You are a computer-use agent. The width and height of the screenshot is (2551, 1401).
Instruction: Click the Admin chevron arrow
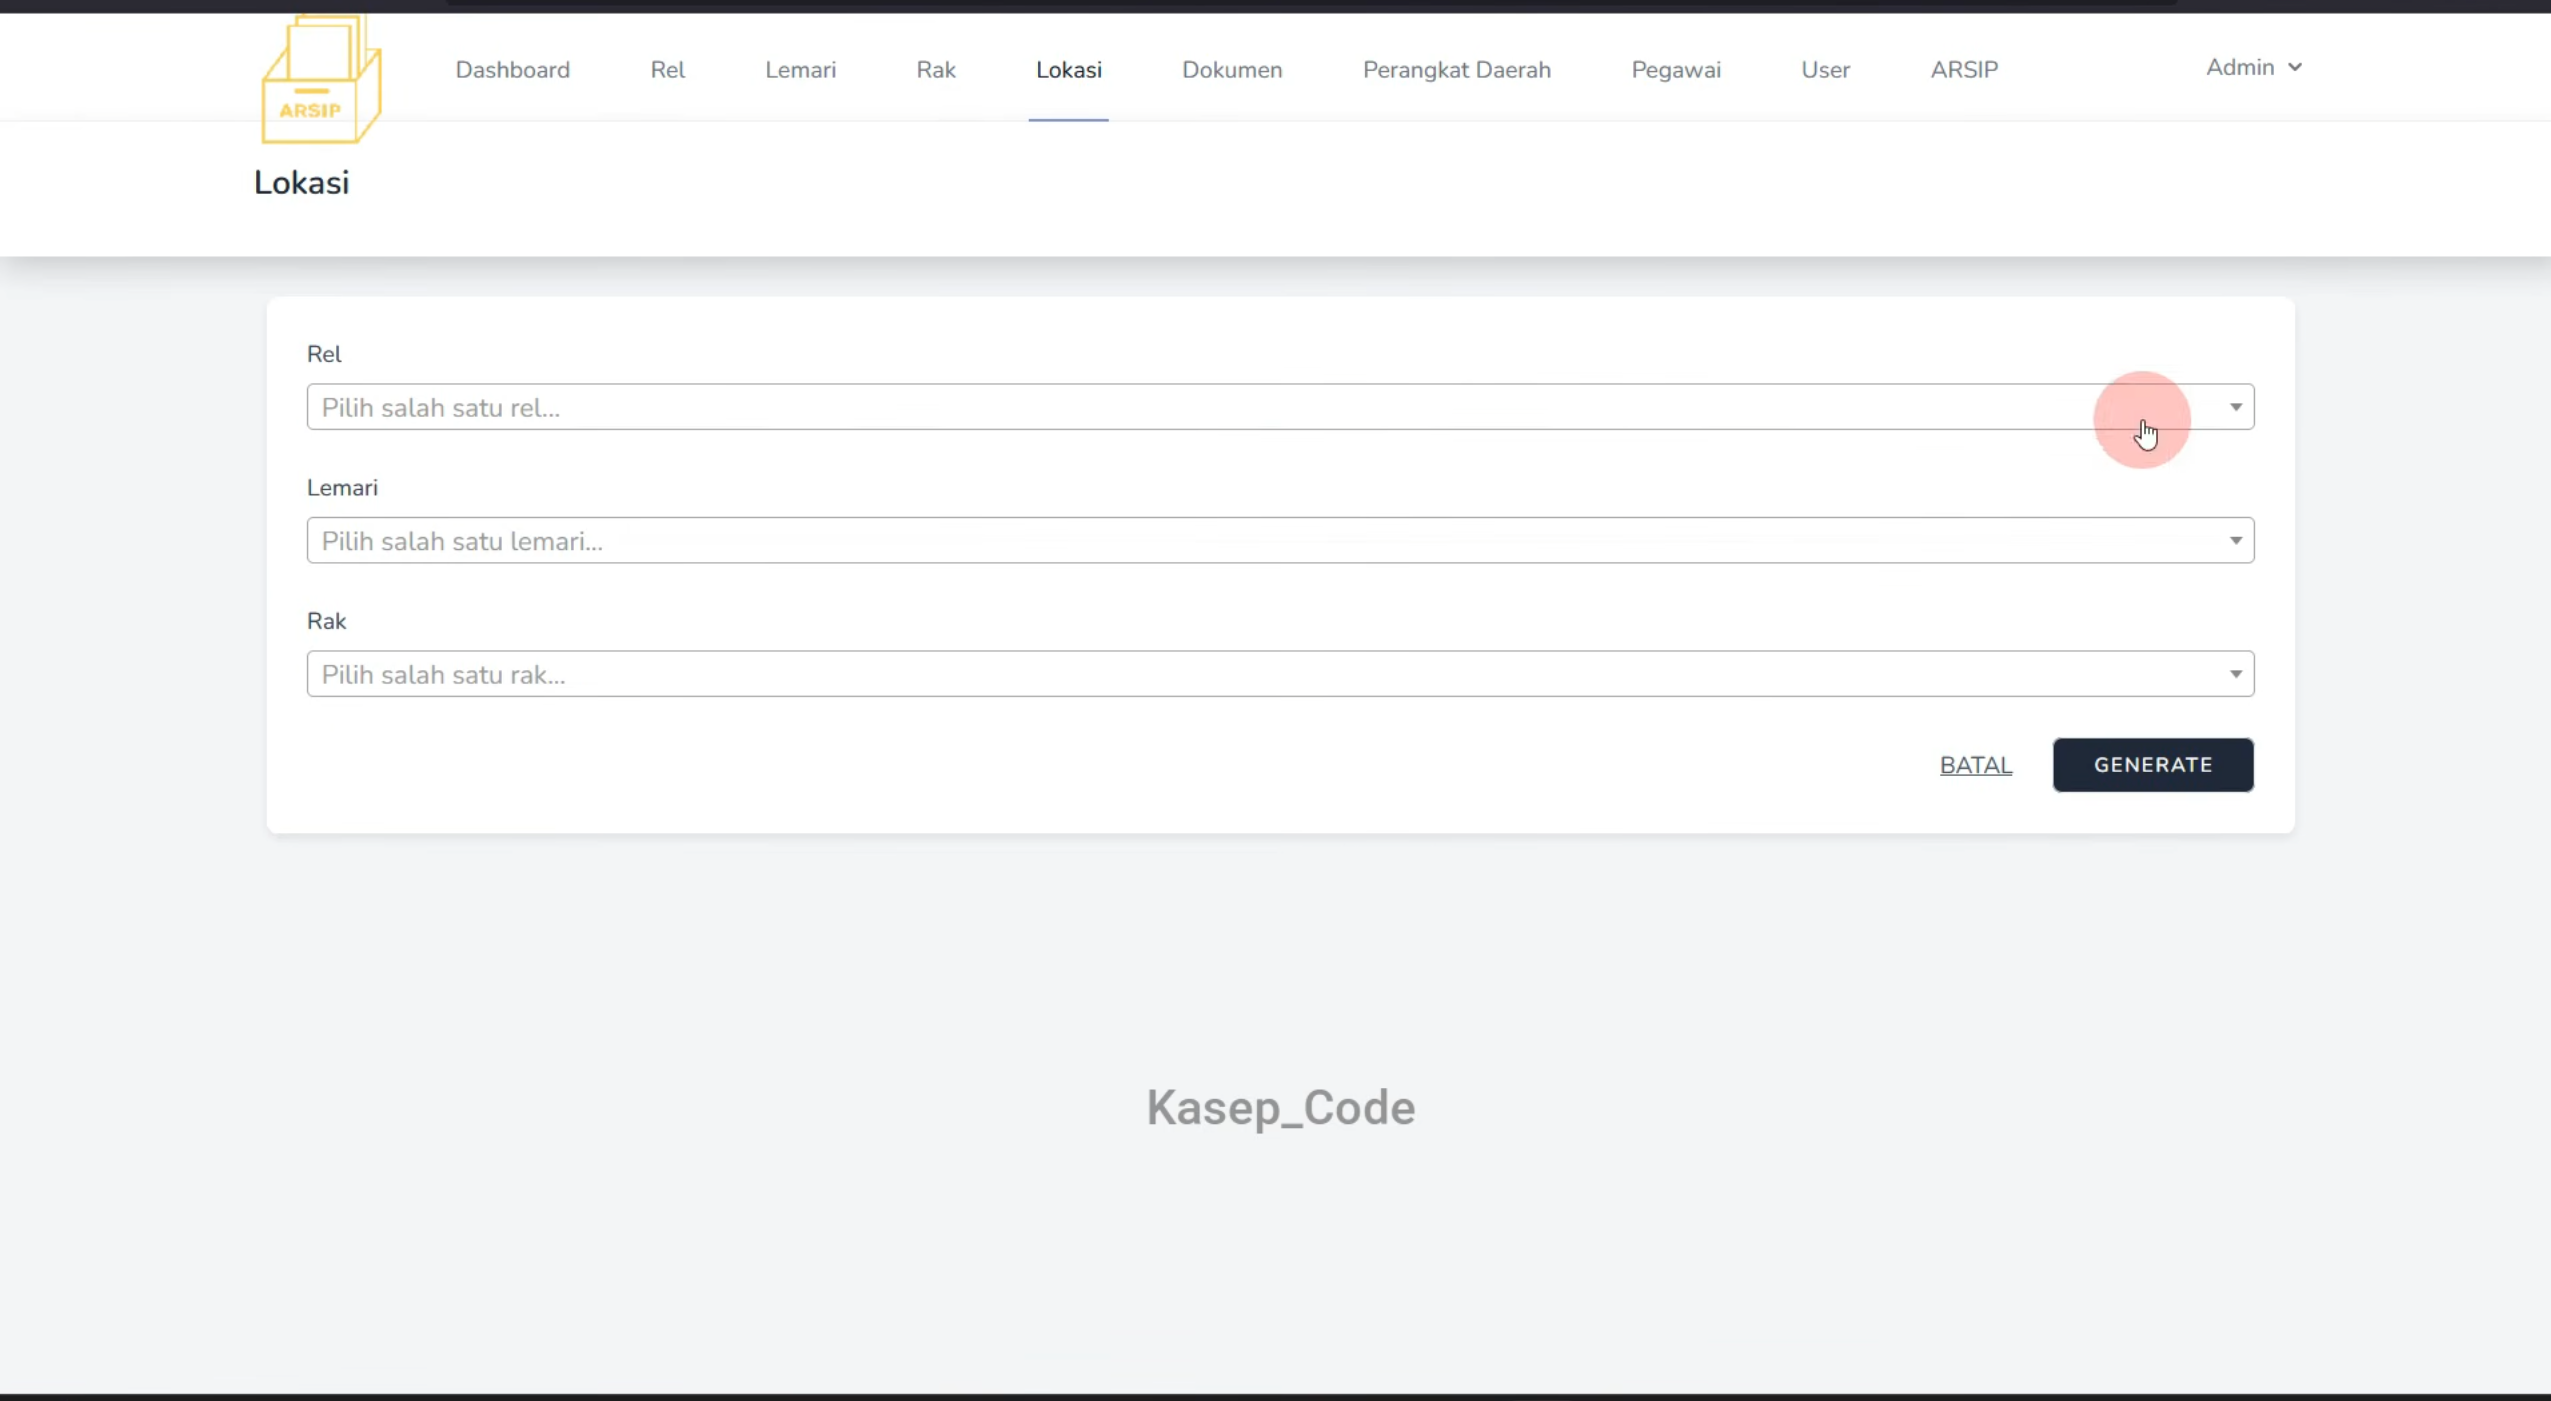2294,67
